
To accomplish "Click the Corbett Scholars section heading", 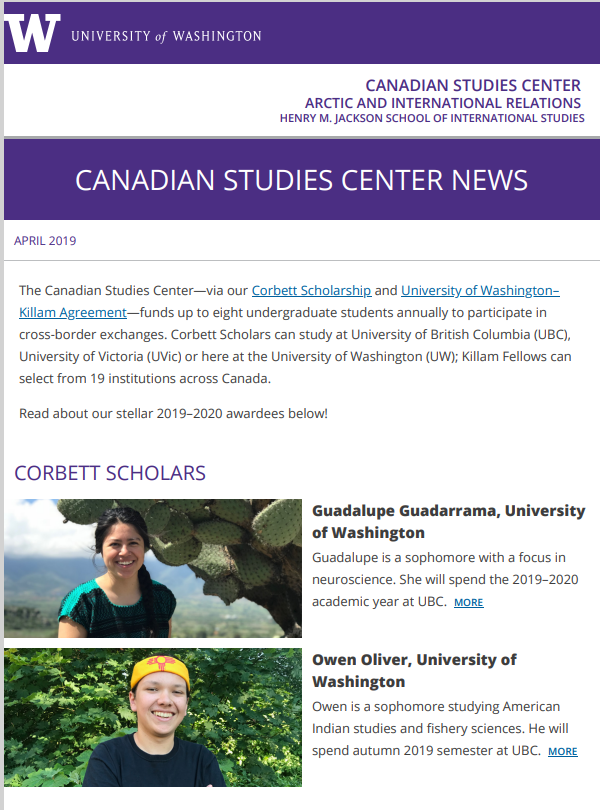I will pyautogui.click(x=110, y=473).
